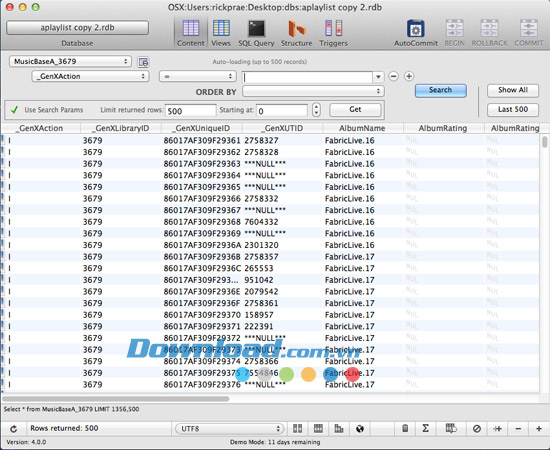The image size is (550, 450).
Task: Open the equals operator dropdown
Action: click(197, 76)
